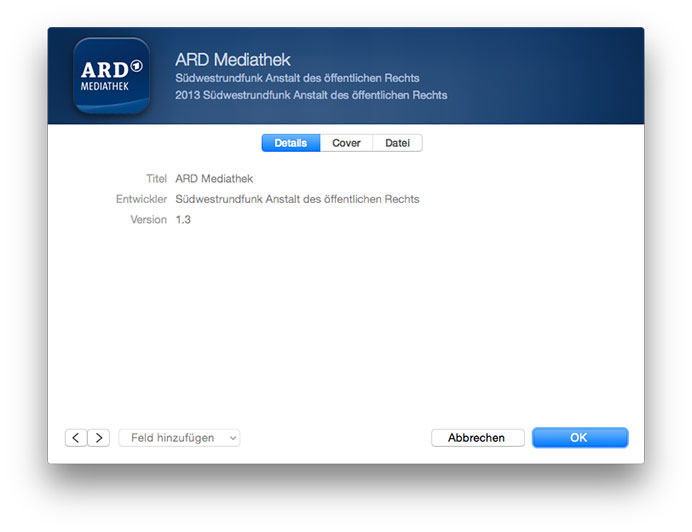Viewport: 692px width, 532px height.
Task: Switch to the Cover tab
Action: (346, 143)
